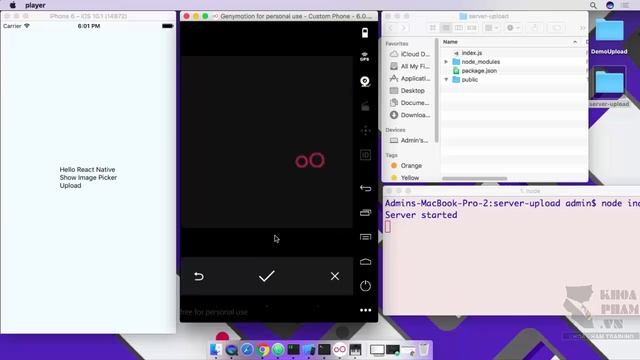Click the Finder share button

534,28
